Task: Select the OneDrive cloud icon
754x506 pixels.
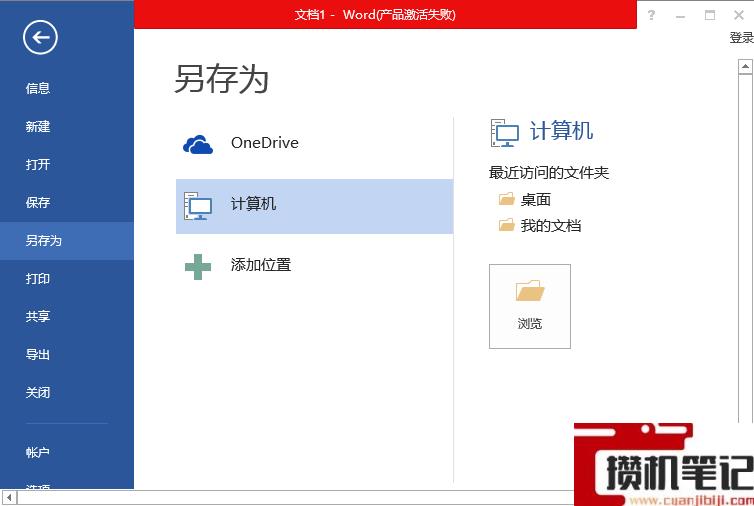Action: tap(198, 144)
